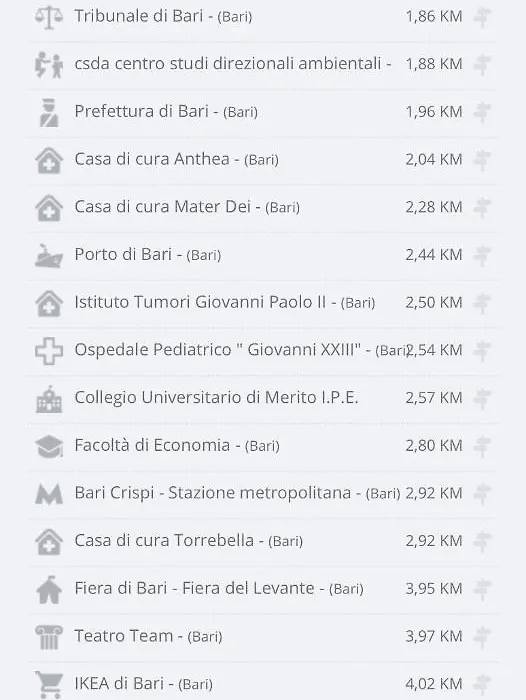The image size is (526, 700).
Task: Click the scales icon beside Tribunale di Bari
Action: tap(49, 17)
